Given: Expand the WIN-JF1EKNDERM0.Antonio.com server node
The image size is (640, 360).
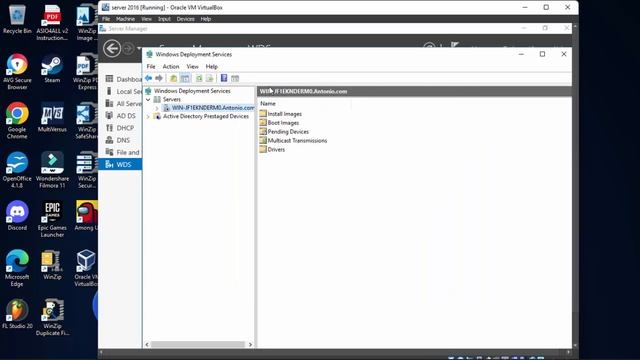Looking at the screenshot, I should (x=157, y=108).
